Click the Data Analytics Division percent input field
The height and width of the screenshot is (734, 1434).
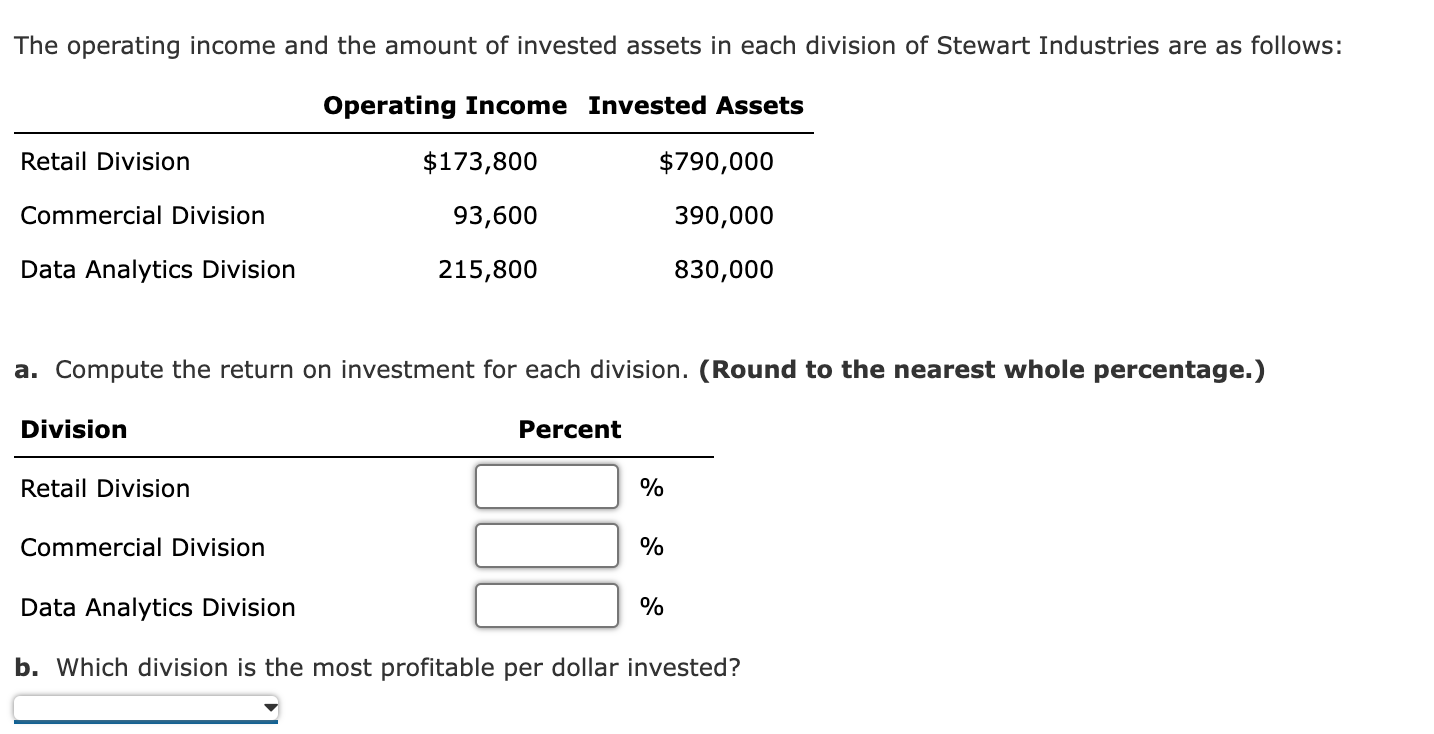coord(546,605)
